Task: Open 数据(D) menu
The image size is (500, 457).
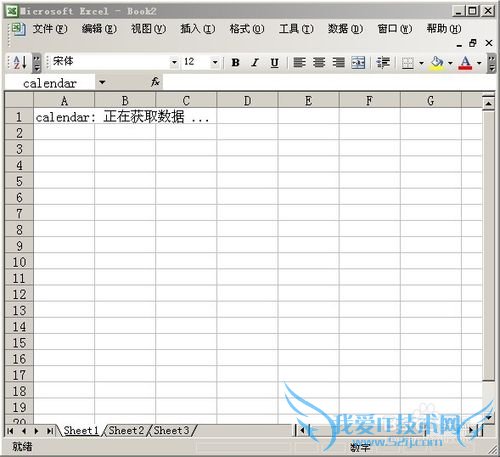Action: (x=345, y=29)
